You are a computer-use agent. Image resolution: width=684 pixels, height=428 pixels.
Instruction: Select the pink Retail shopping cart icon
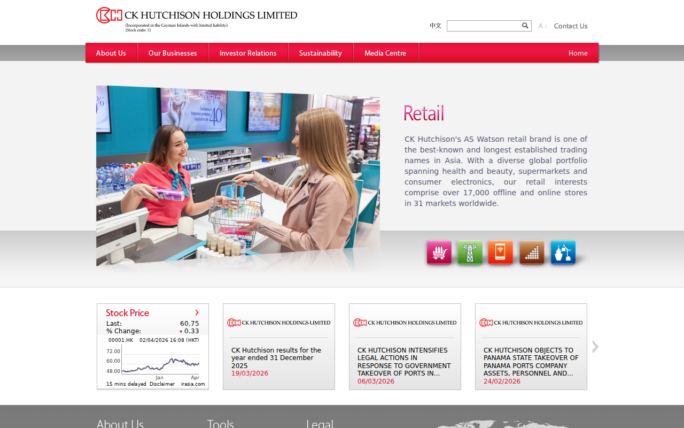click(x=439, y=253)
